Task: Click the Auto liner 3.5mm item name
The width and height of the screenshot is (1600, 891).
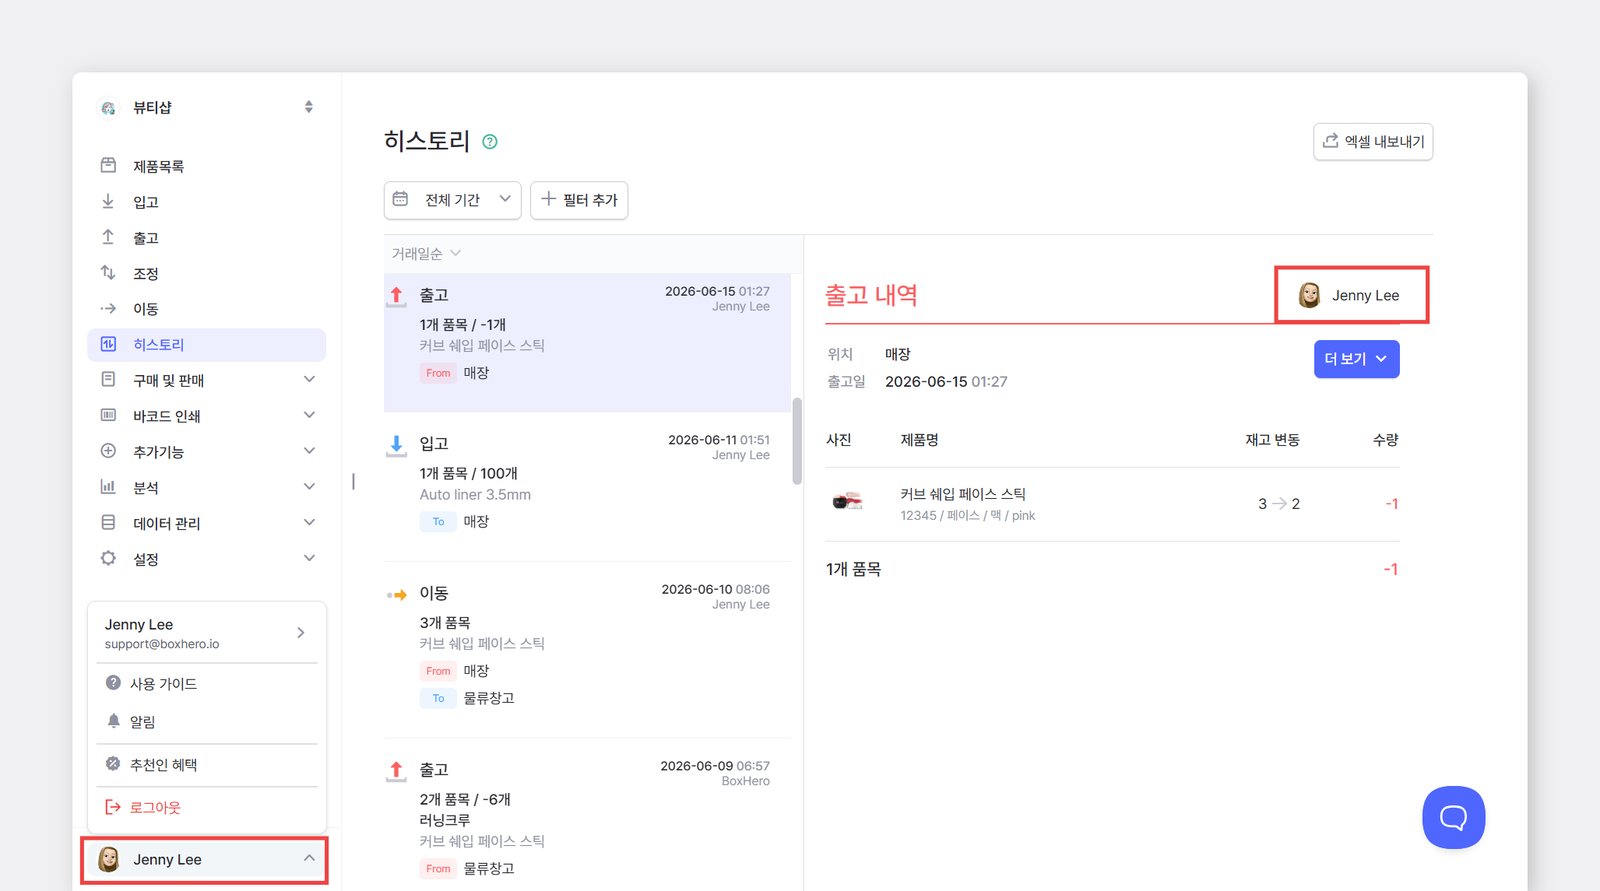Action: (x=475, y=495)
